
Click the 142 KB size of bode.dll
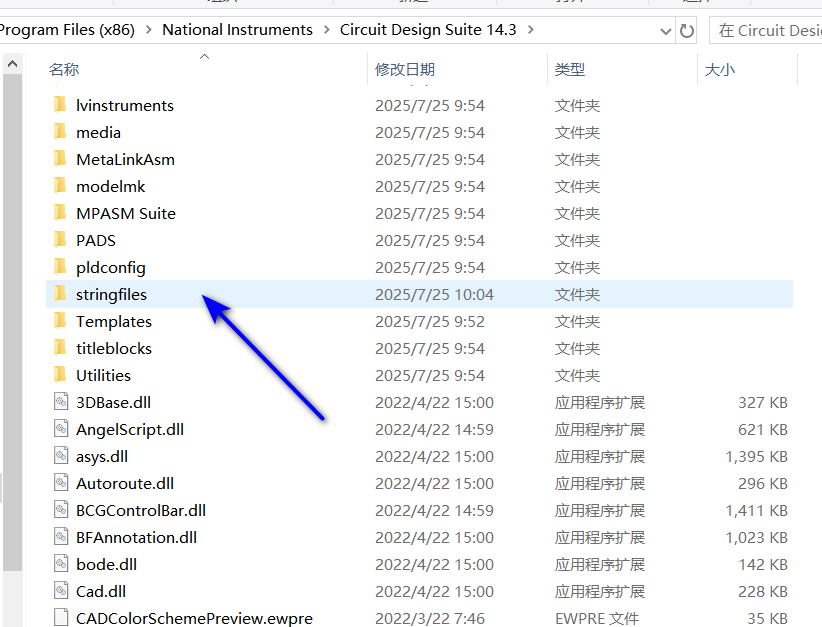(763, 565)
